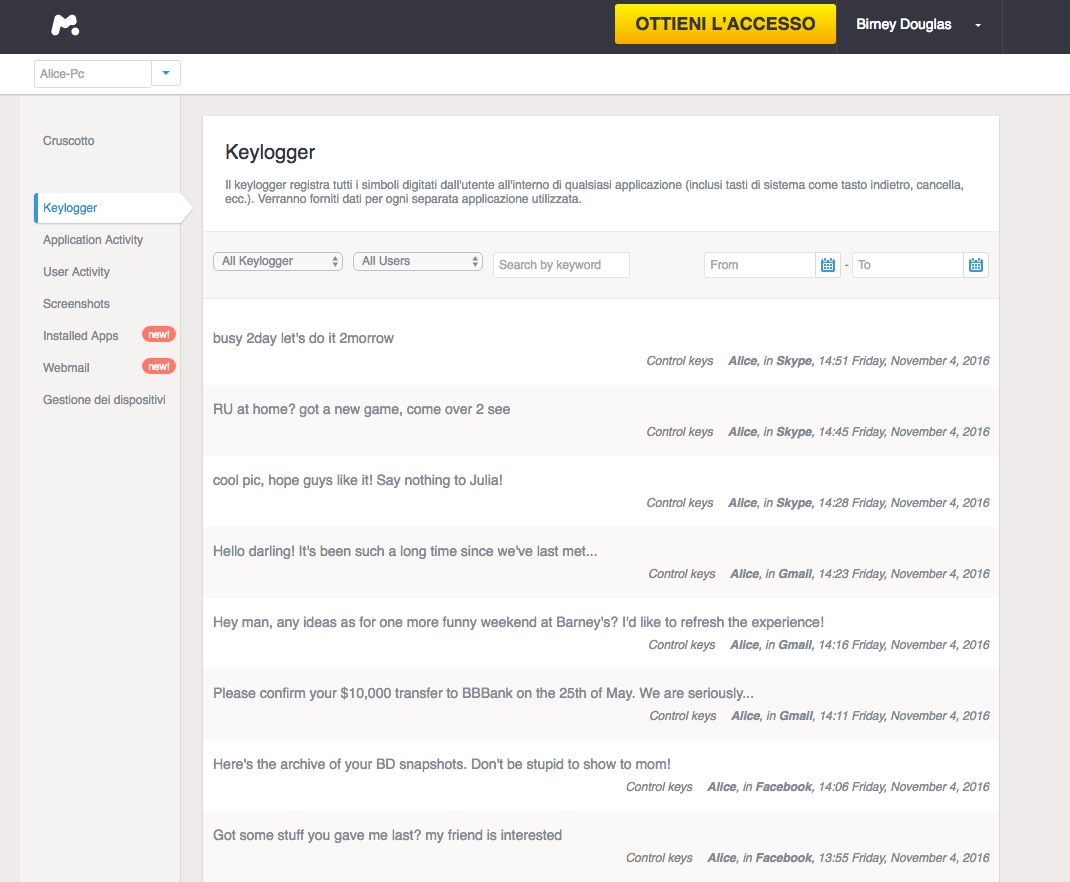1070x882 pixels.
Task: Open the BBBank transfer log entry
Action: pyautogui.click(x=483, y=693)
